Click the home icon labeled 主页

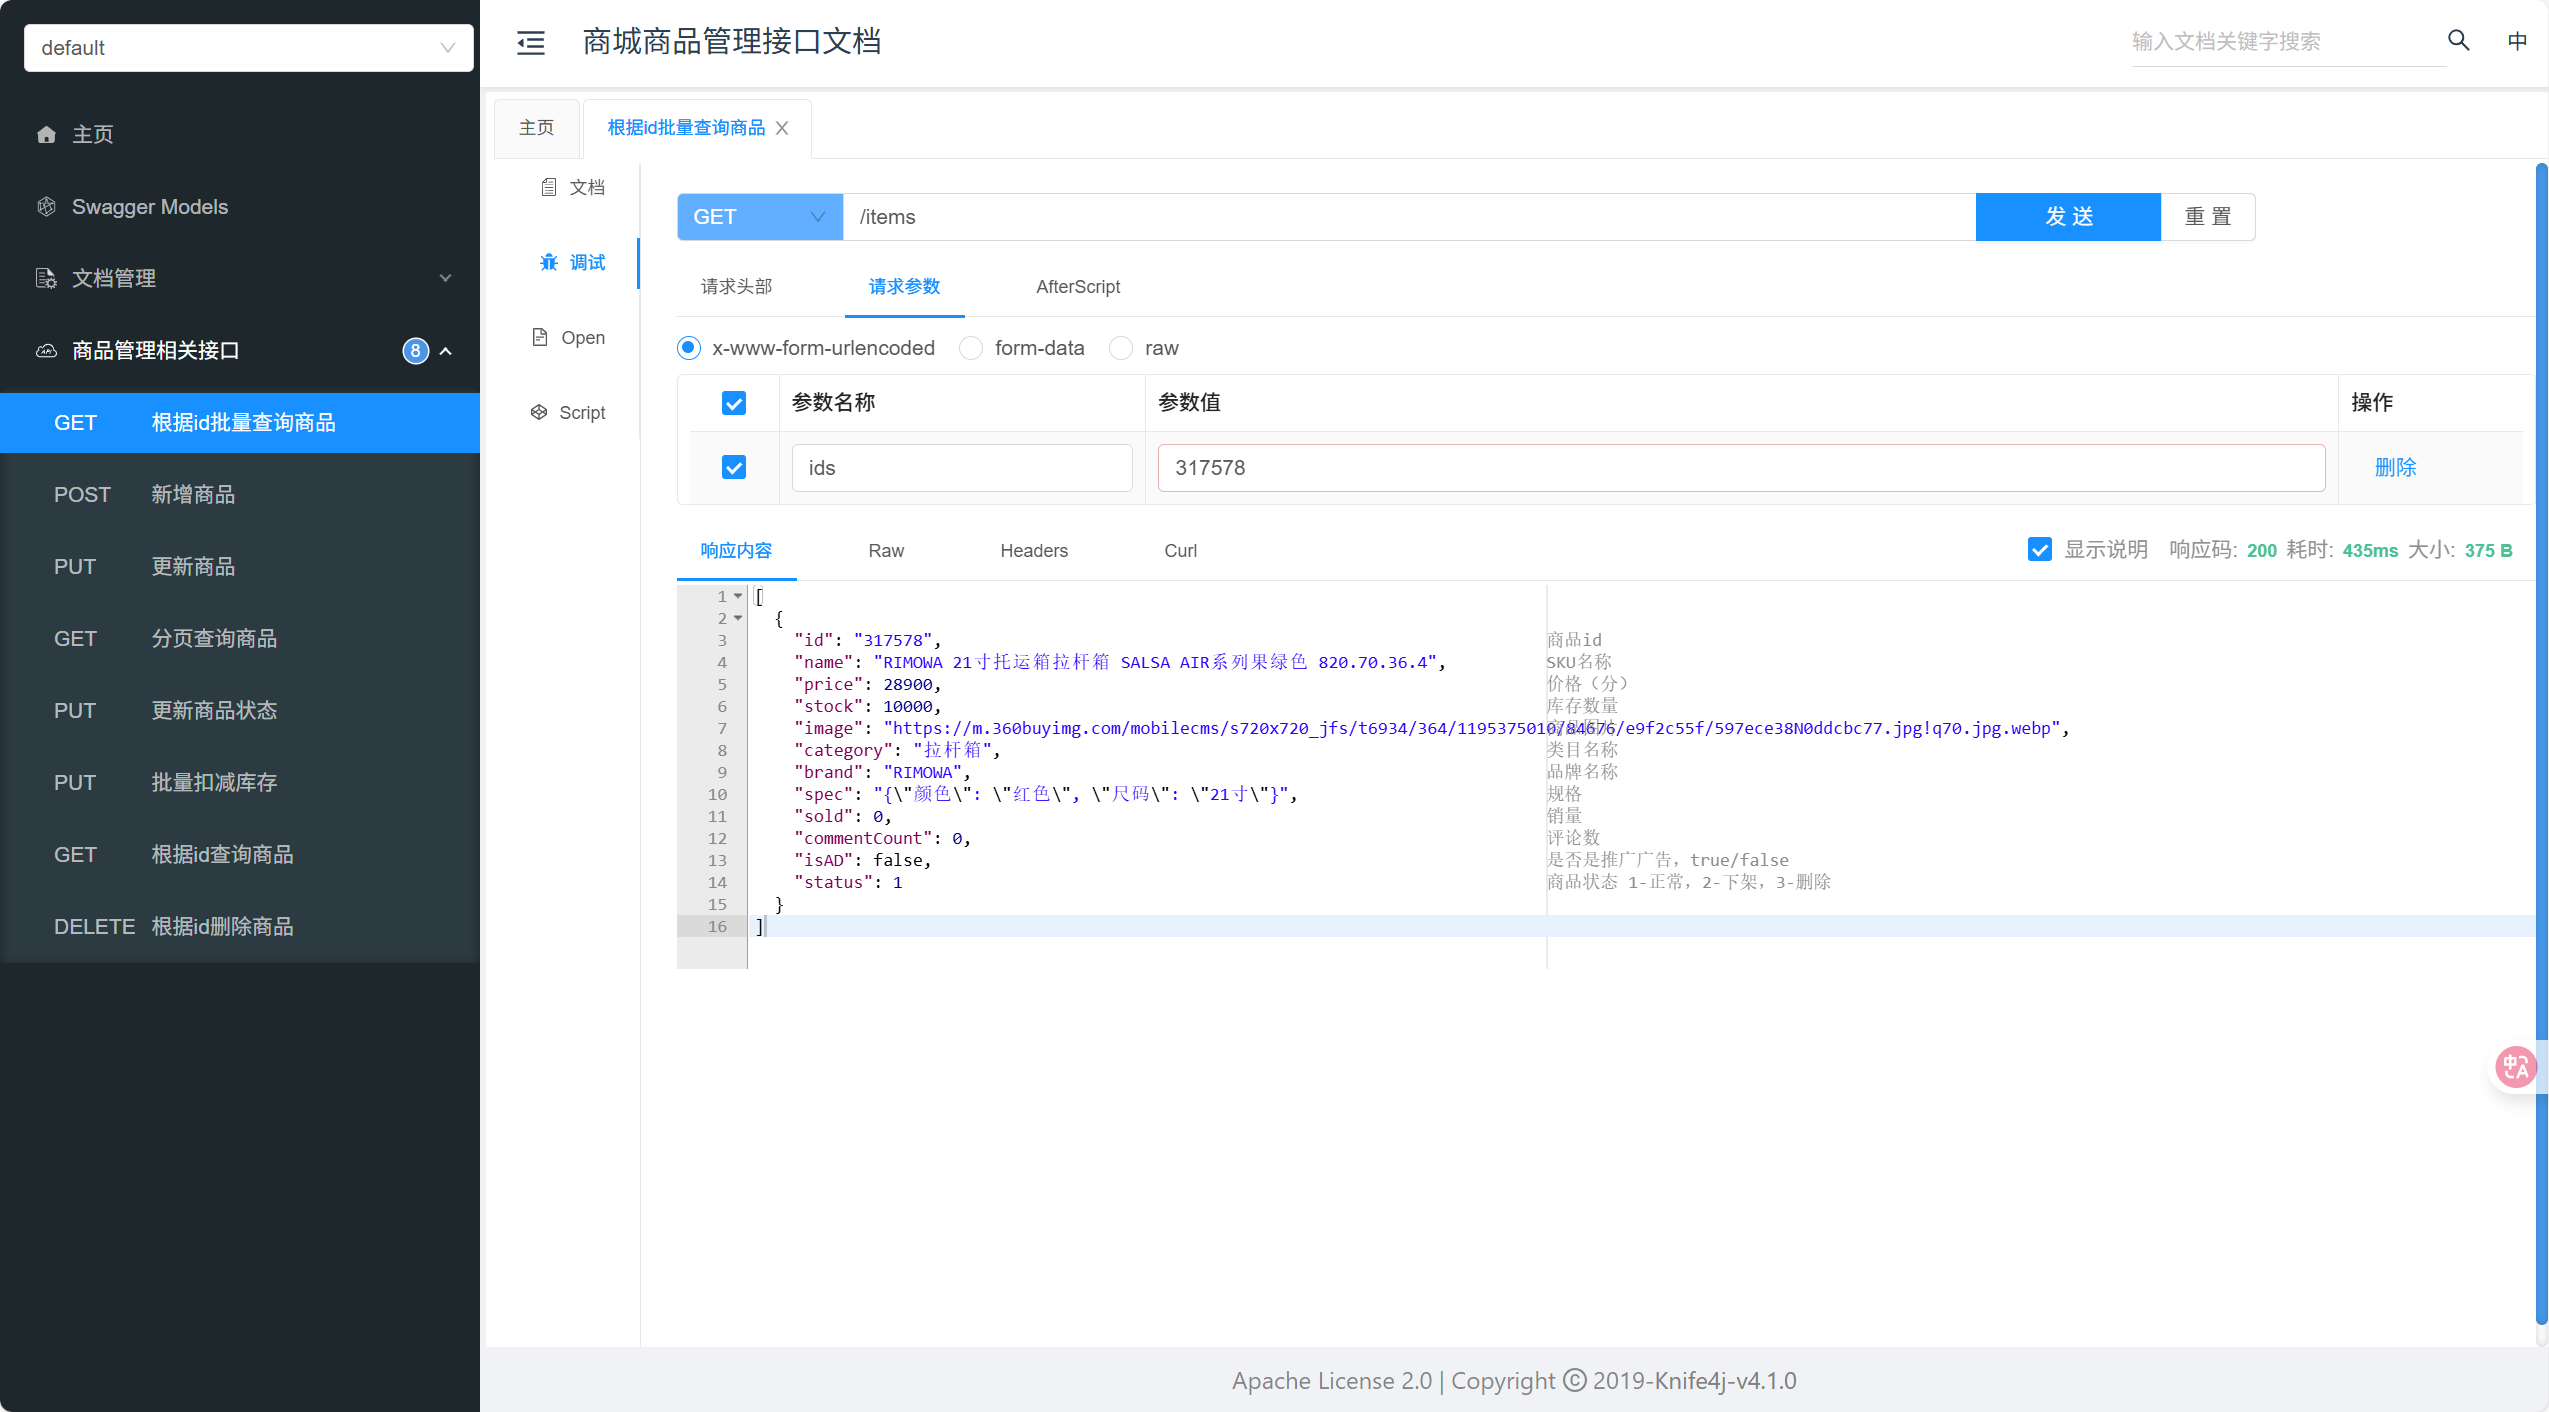coord(46,134)
